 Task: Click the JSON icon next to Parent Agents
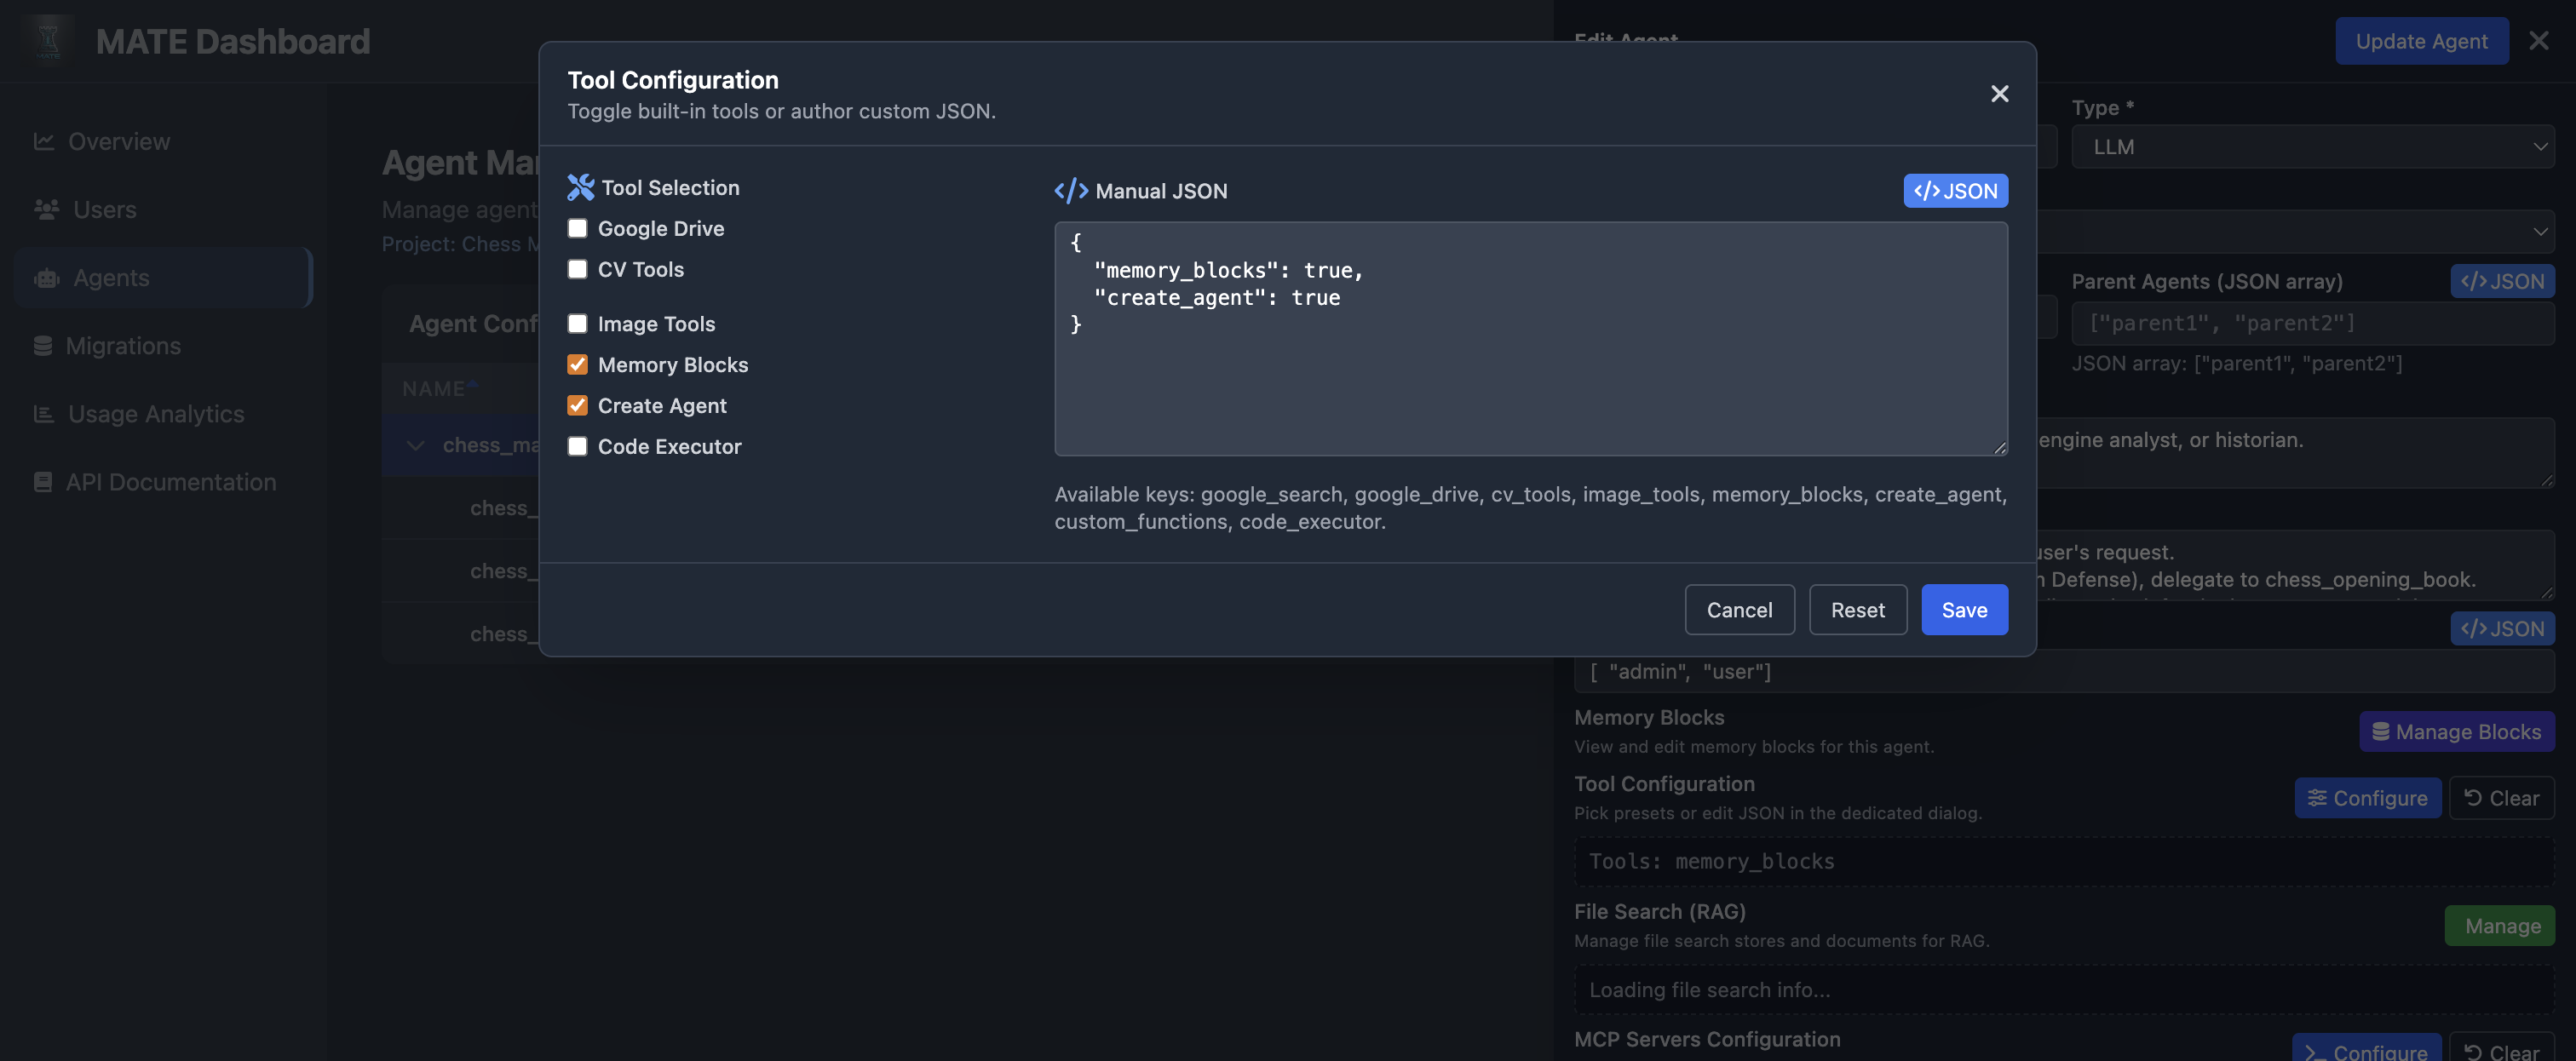(x=2502, y=281)
